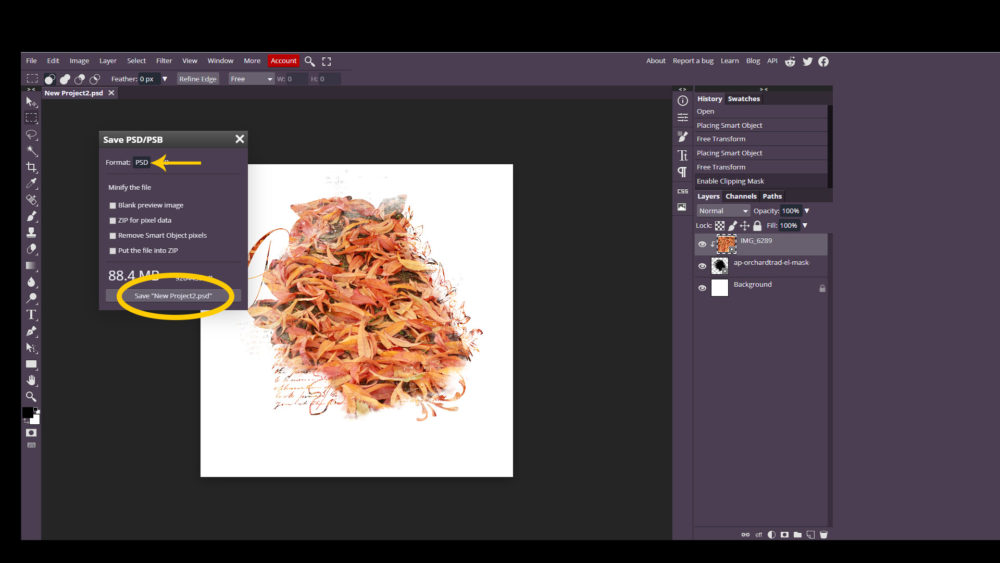The height and width of the screenshot is (563, 1000).
Task: Click the Save "New Project2.psd" button
Action: pyautogui.click(x=173, y=296)
